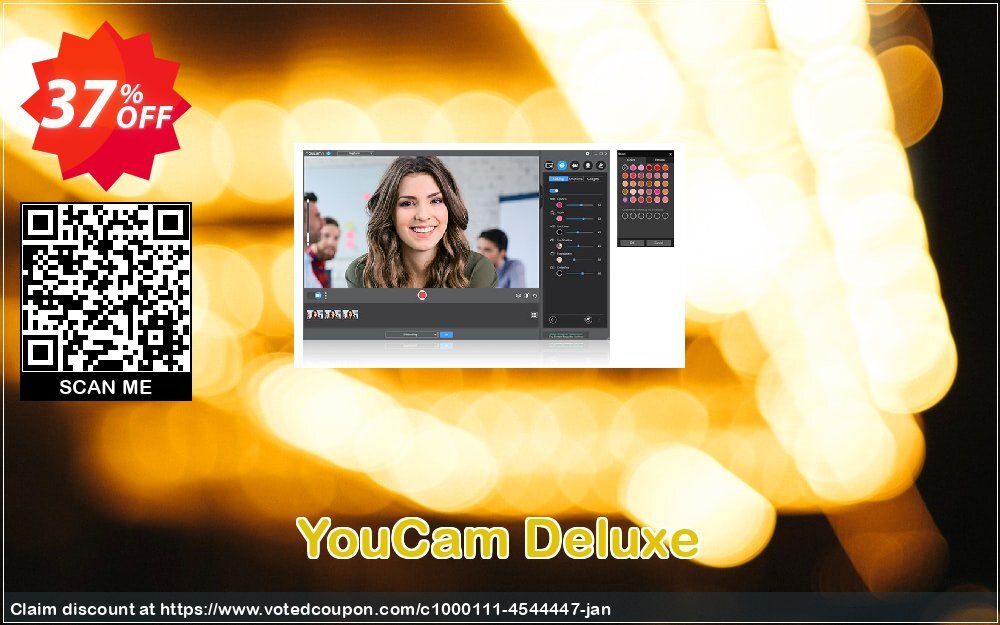Click the first icon right of the record button

coord(518,296)
